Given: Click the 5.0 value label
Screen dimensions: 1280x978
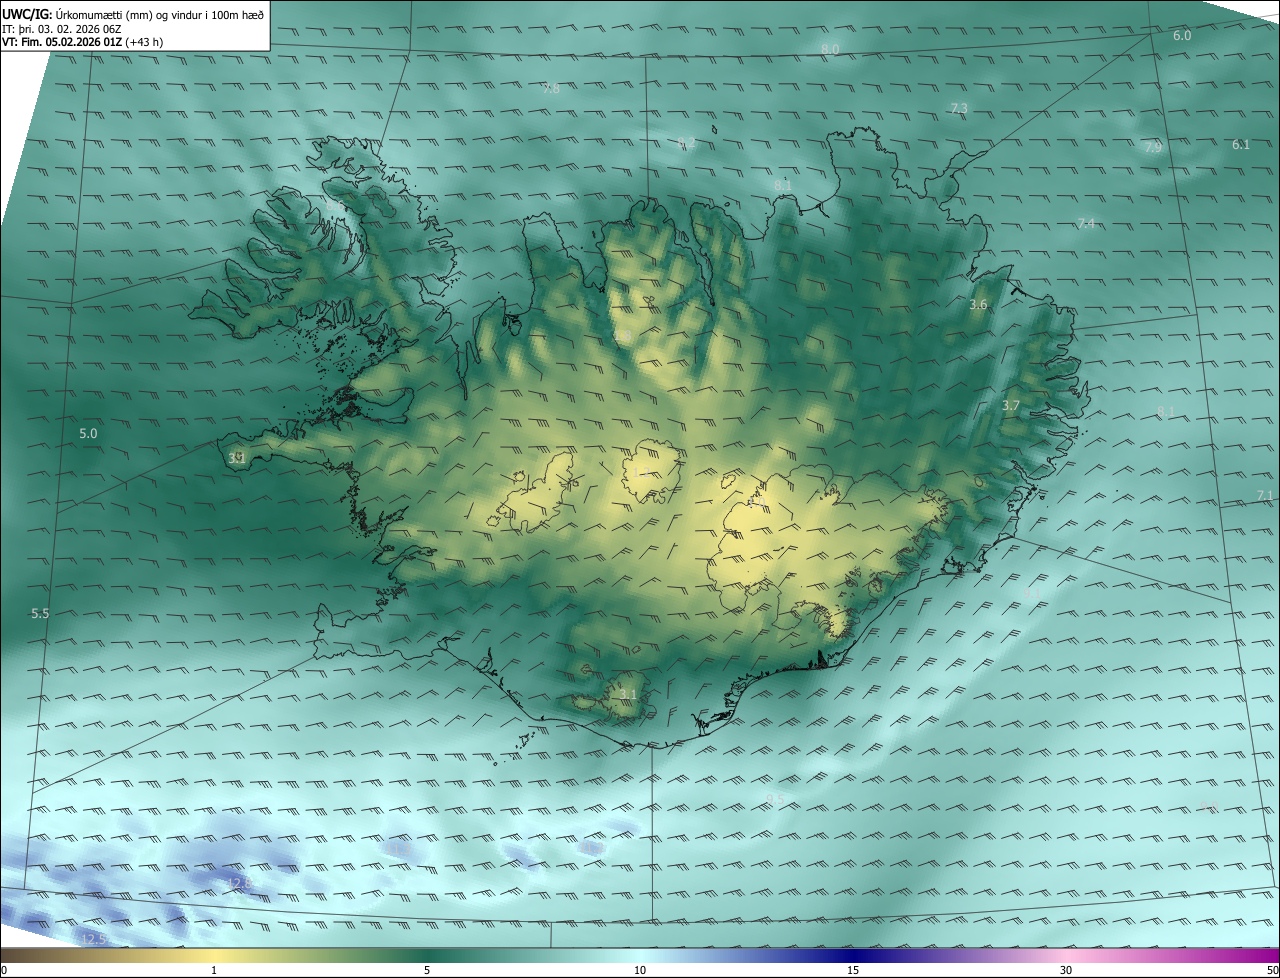Looking at the screenshot, I should point(88,433).
